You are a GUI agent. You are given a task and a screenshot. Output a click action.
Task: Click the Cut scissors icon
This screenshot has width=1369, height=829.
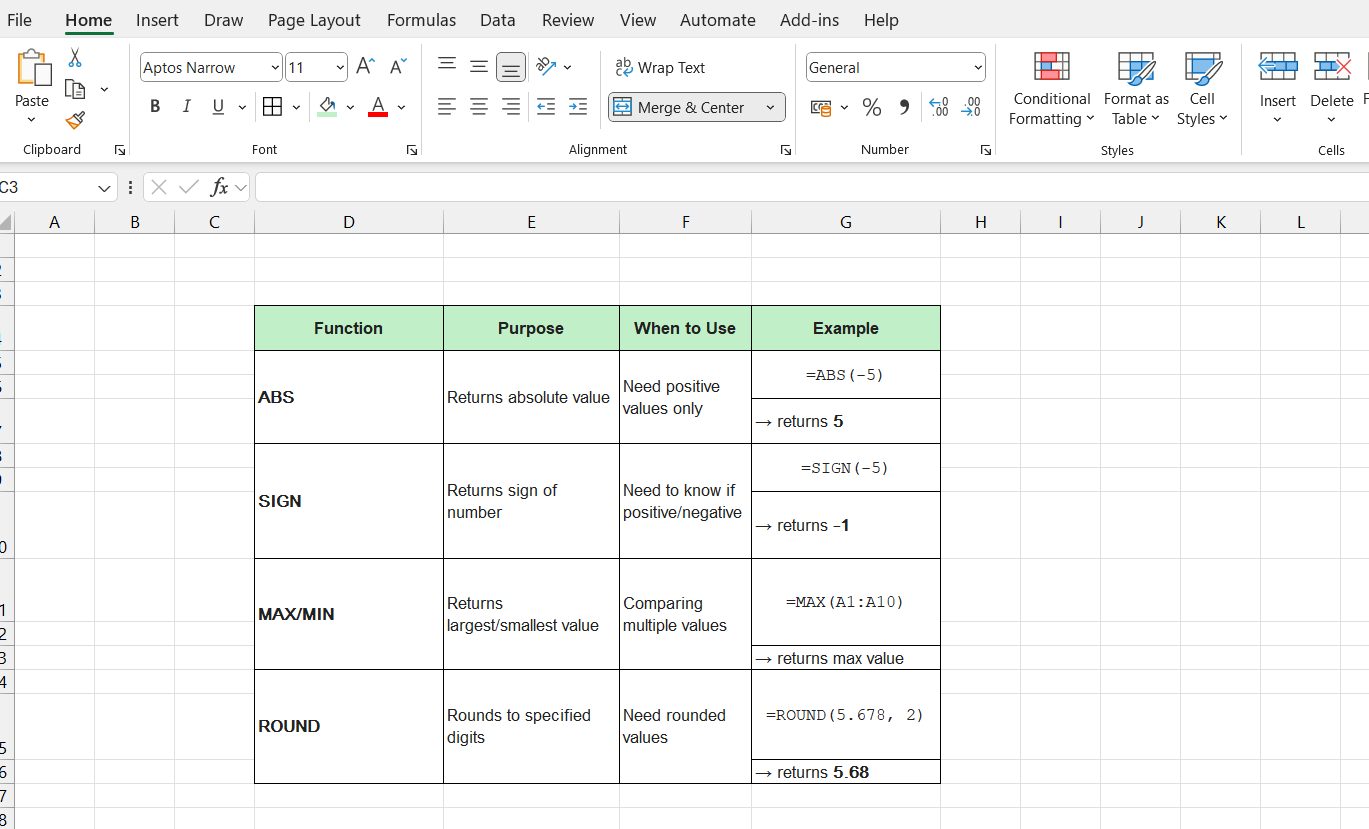point(75,58)
